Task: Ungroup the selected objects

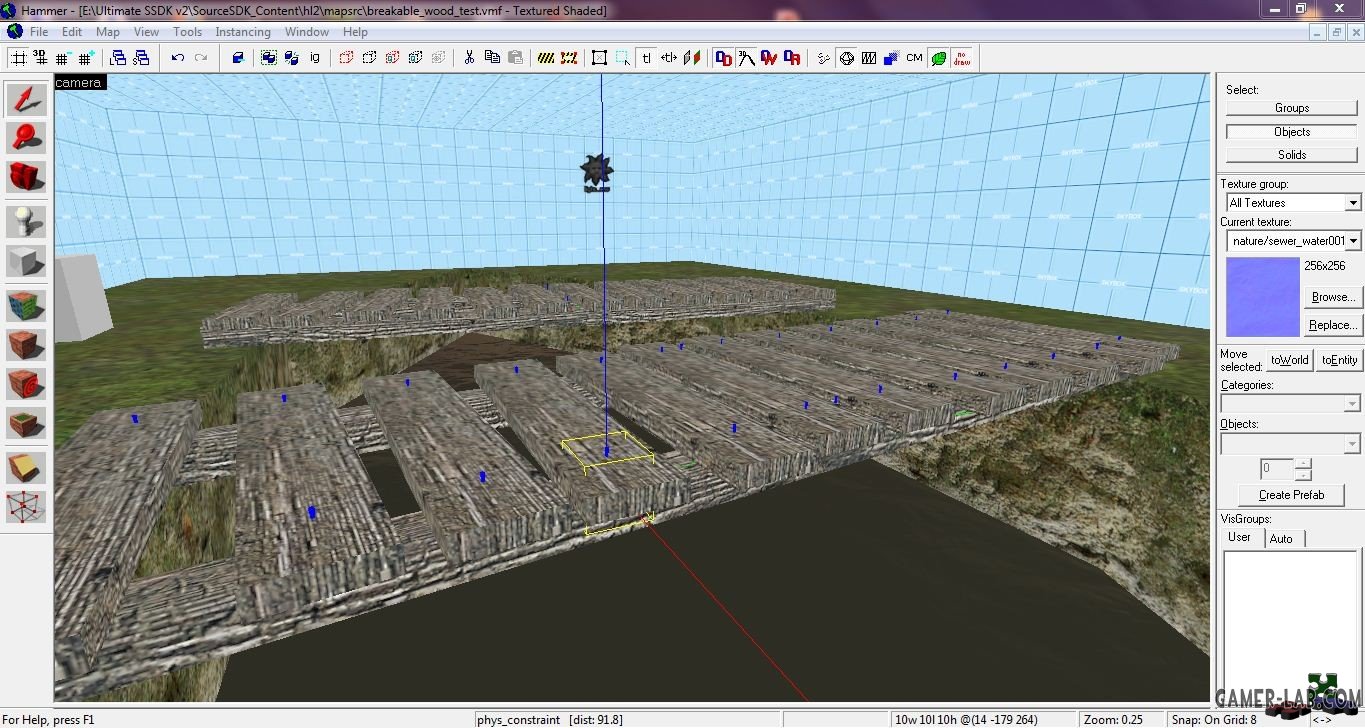Action: (x=292, y=58)
